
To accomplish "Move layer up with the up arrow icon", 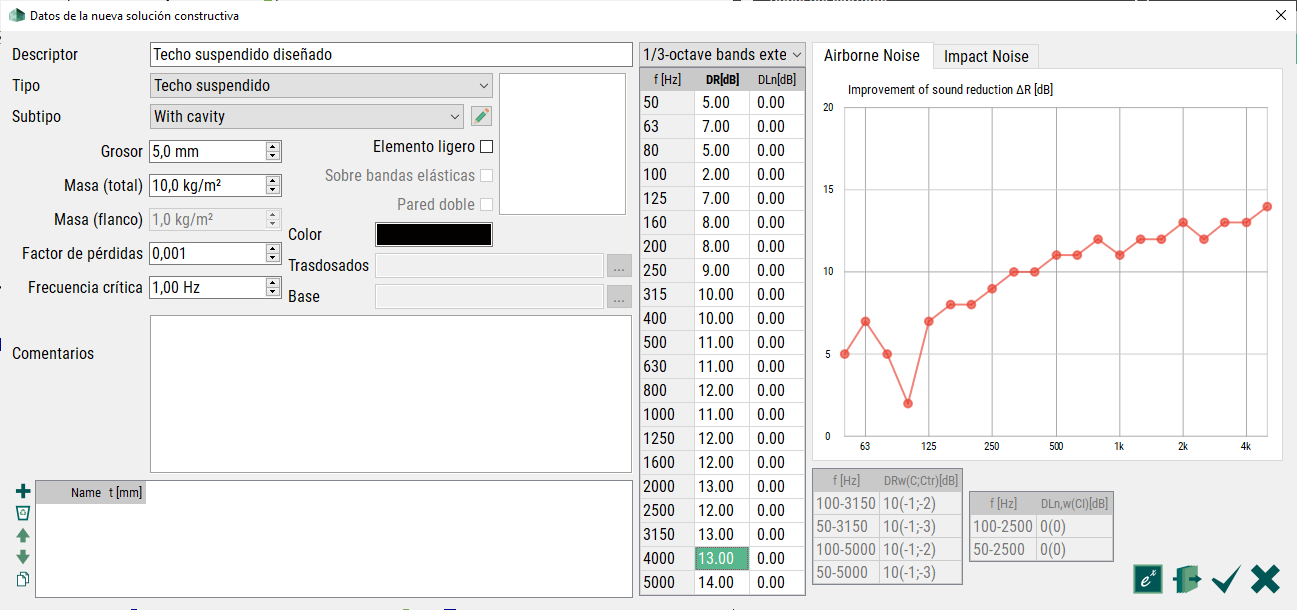I will pyautogui.click(x=23, y=535).
